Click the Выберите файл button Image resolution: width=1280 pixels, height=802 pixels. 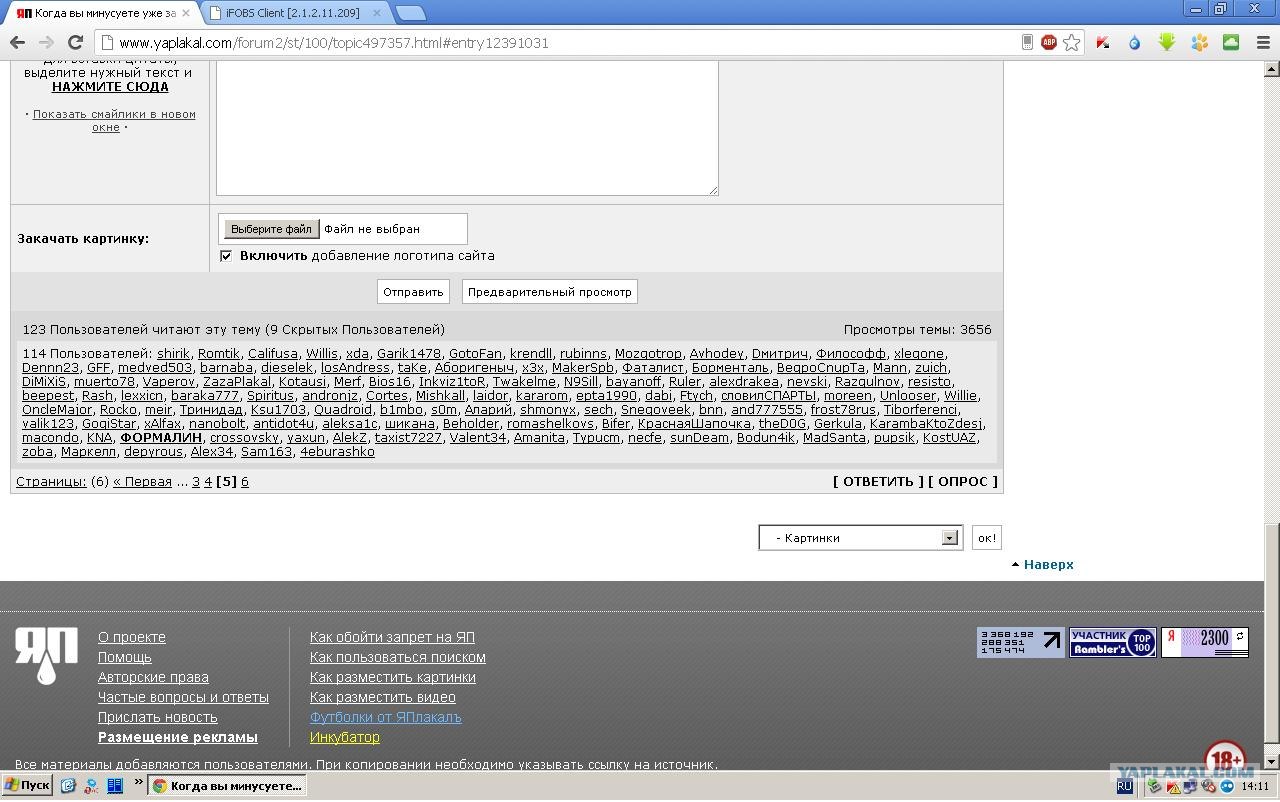tap(272, 229)
